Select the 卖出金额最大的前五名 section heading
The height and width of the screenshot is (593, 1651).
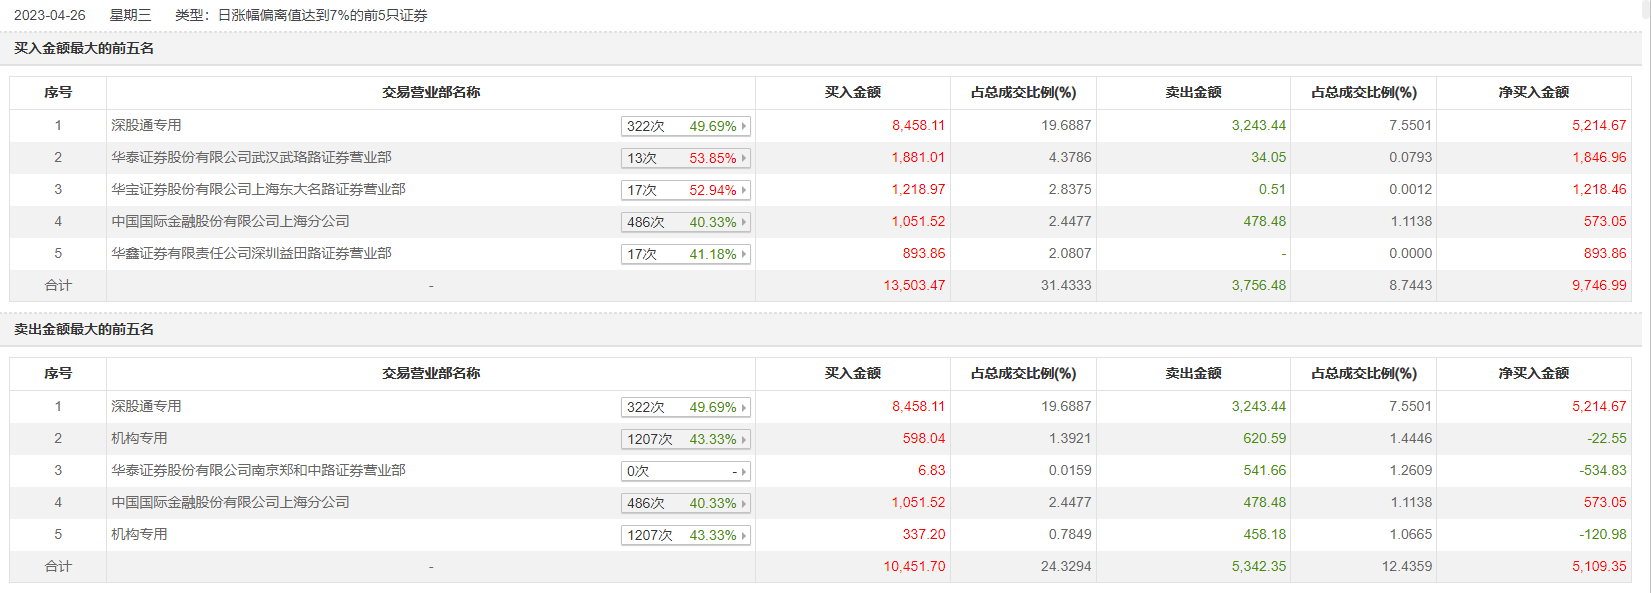84,329
